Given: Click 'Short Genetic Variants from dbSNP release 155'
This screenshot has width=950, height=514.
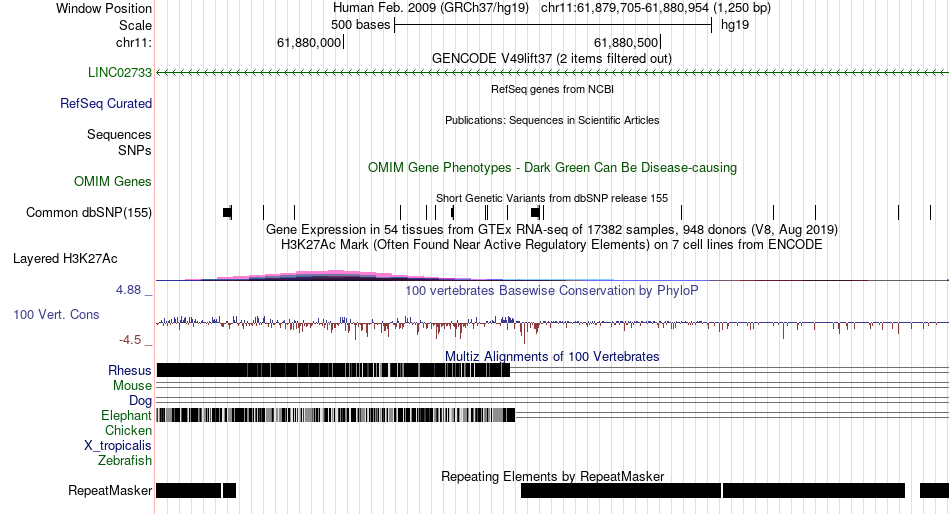Looking at the screenshot, I should click(552, 198).
